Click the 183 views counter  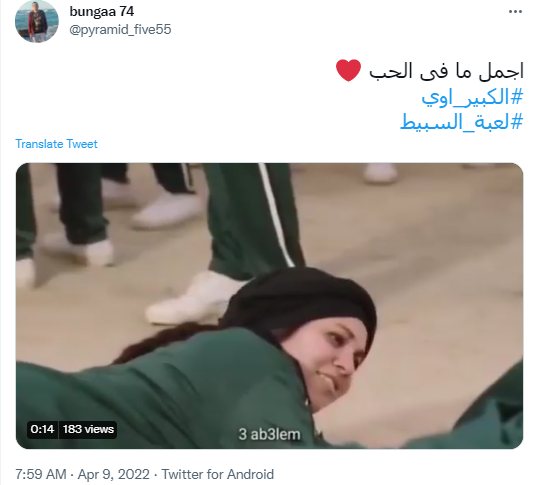(88, 429)
